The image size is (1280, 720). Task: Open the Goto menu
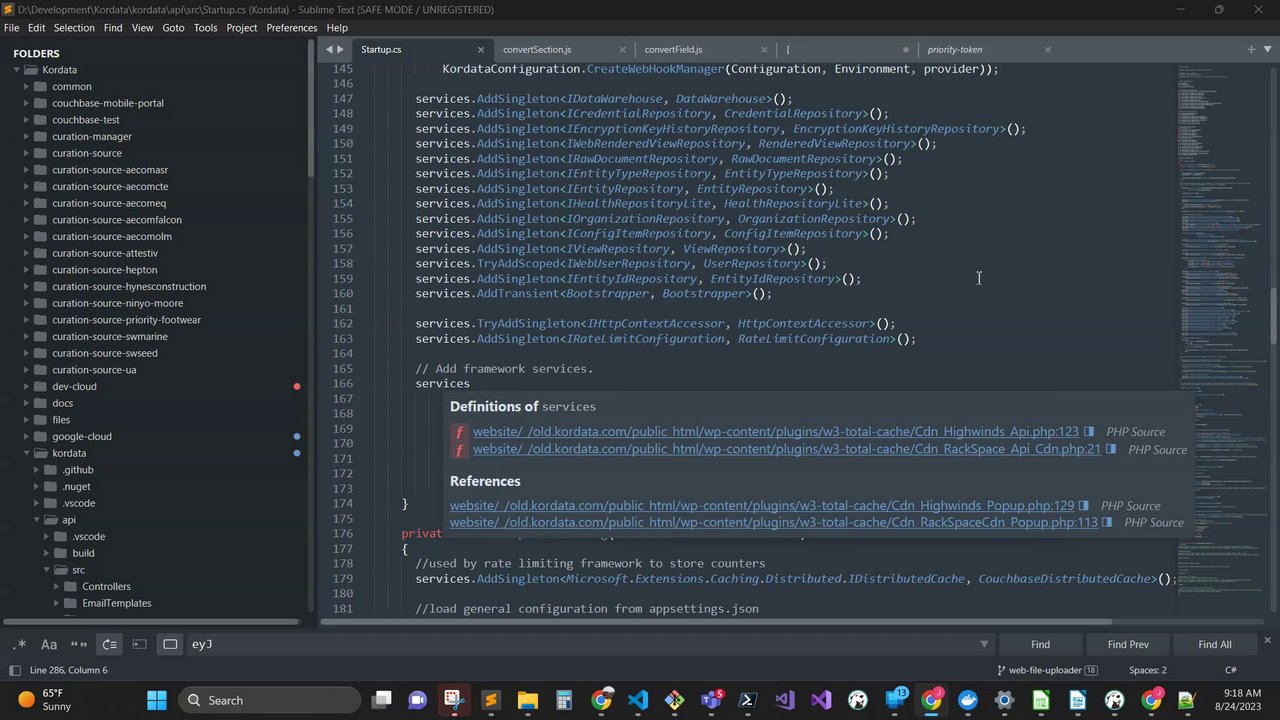(x=173, y=28)
